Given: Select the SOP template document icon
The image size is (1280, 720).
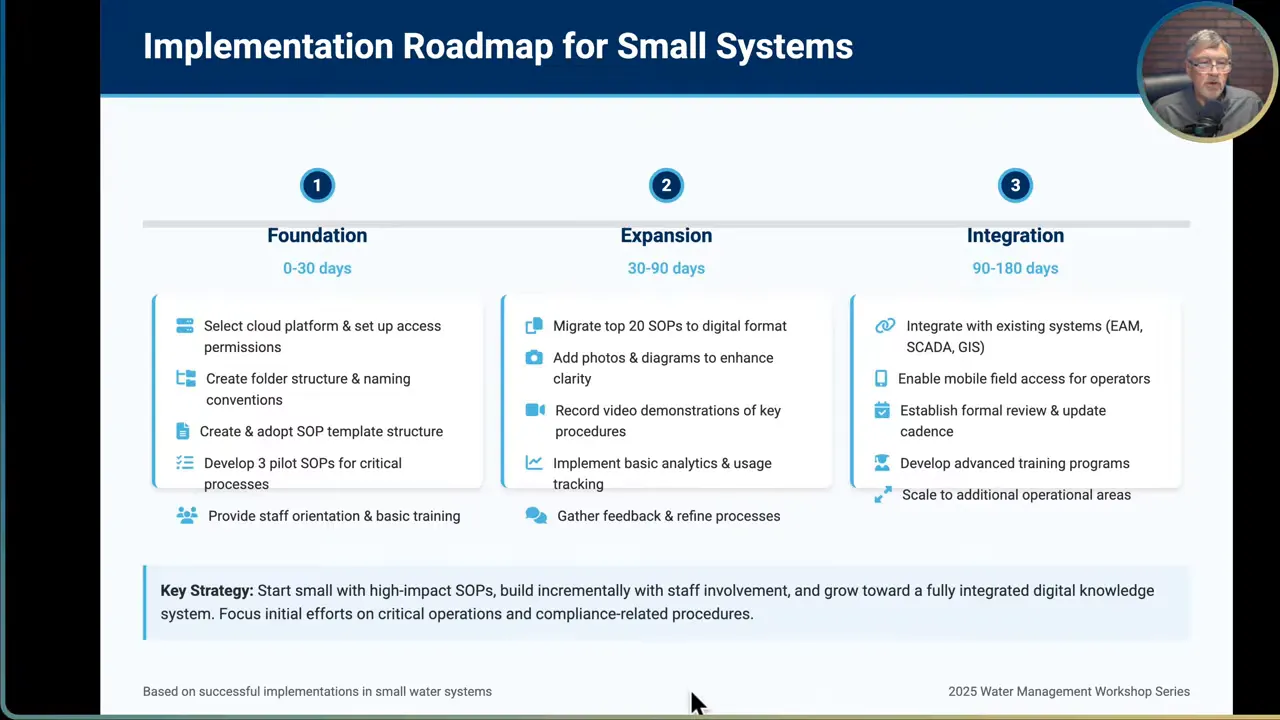Looking at the screenshot, I should (182, 431).
